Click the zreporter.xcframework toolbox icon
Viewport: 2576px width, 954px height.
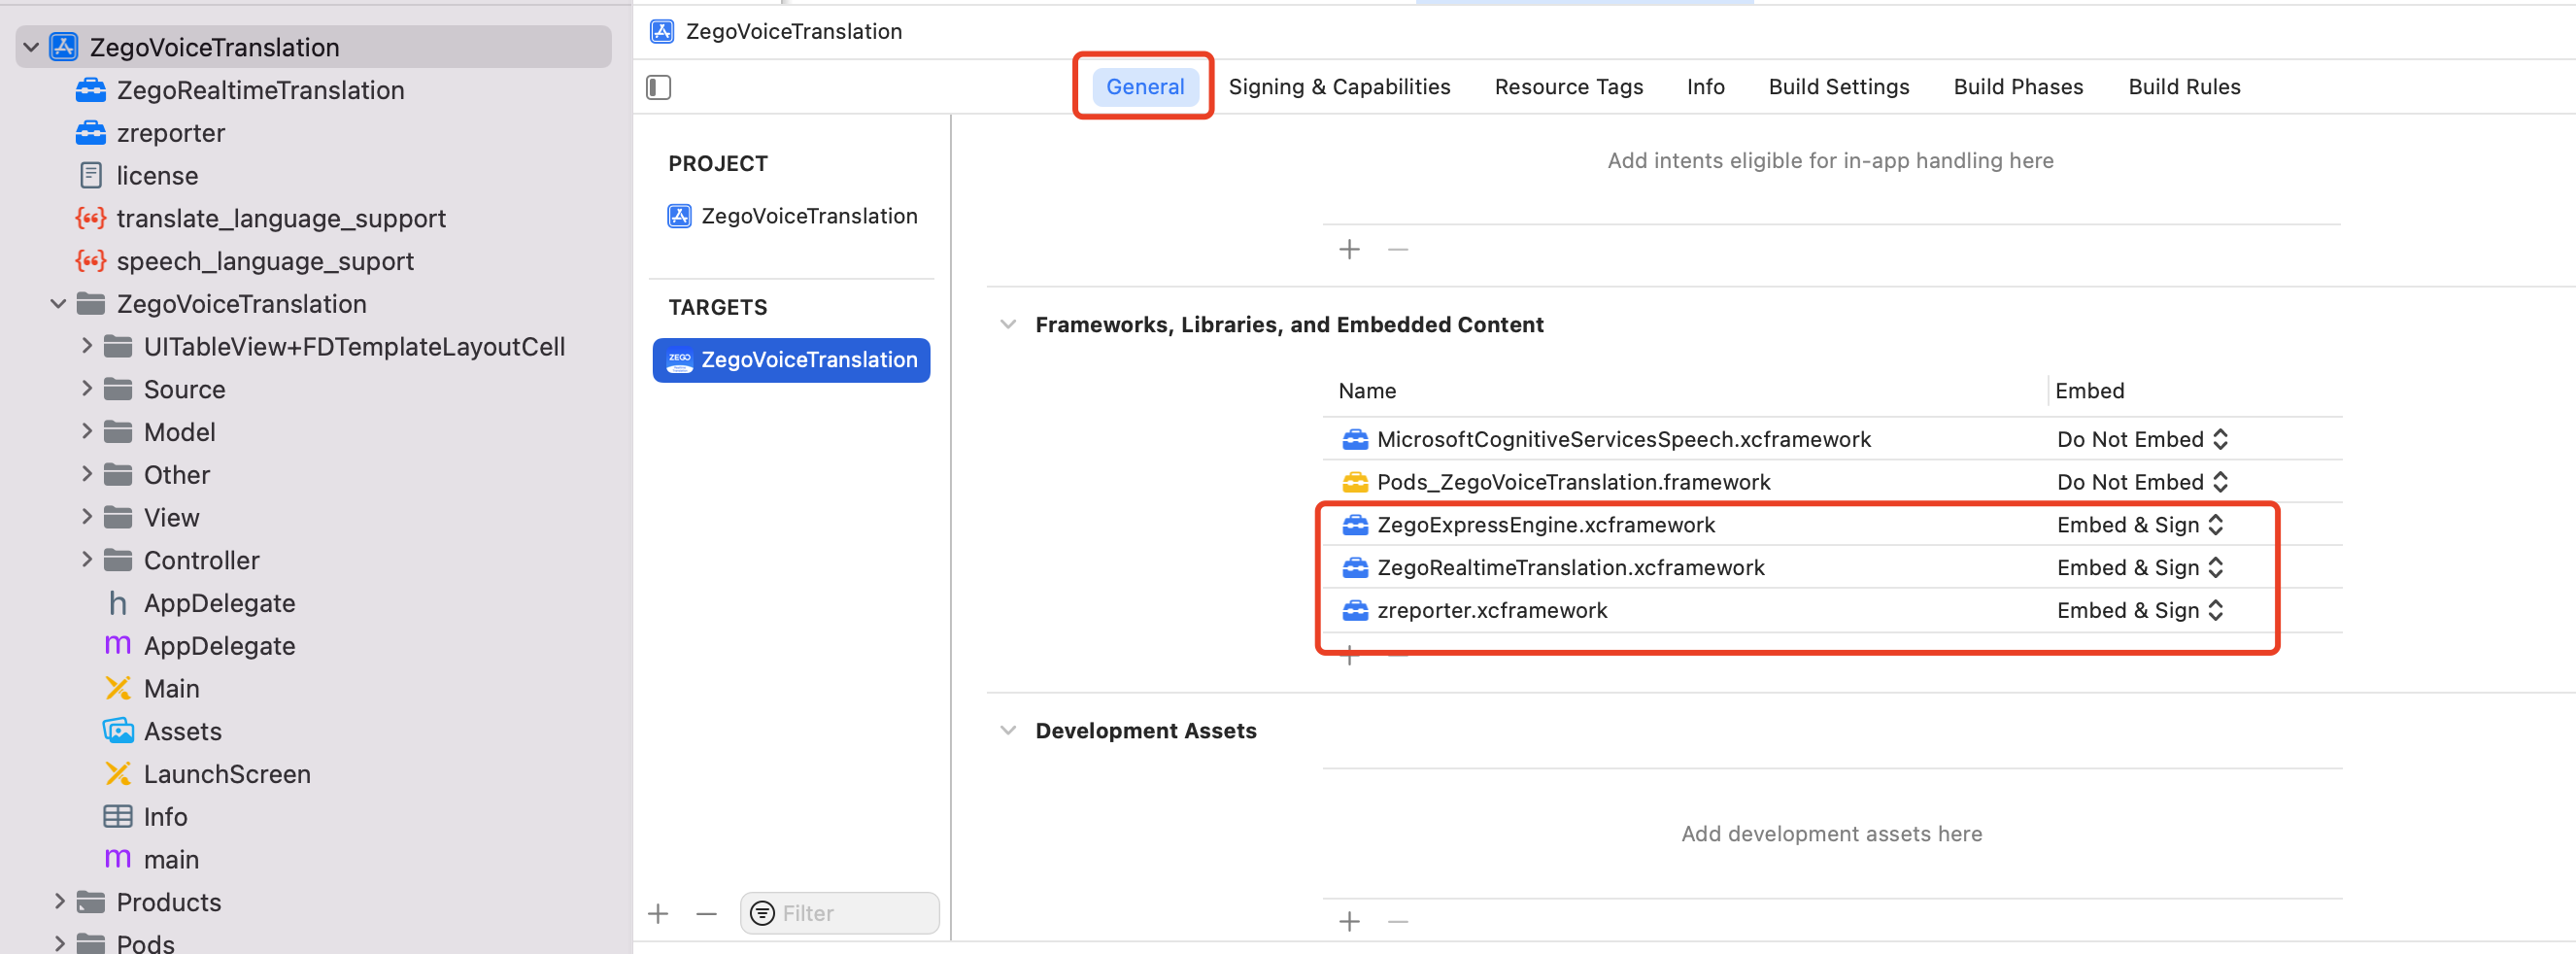(1355, 610)
